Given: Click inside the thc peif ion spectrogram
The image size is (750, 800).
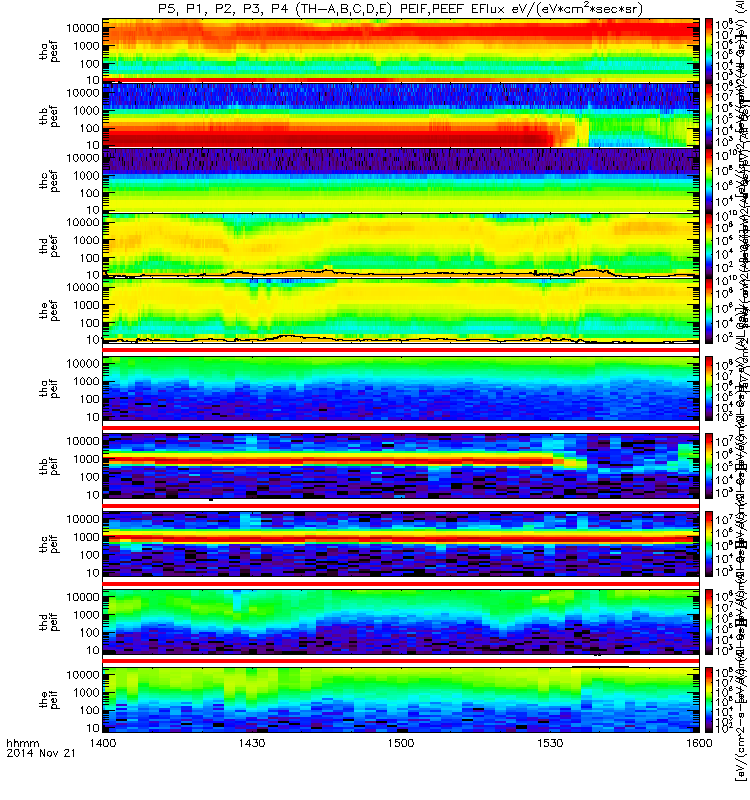Looking at the screenshot, I should (x=401, y=544).
